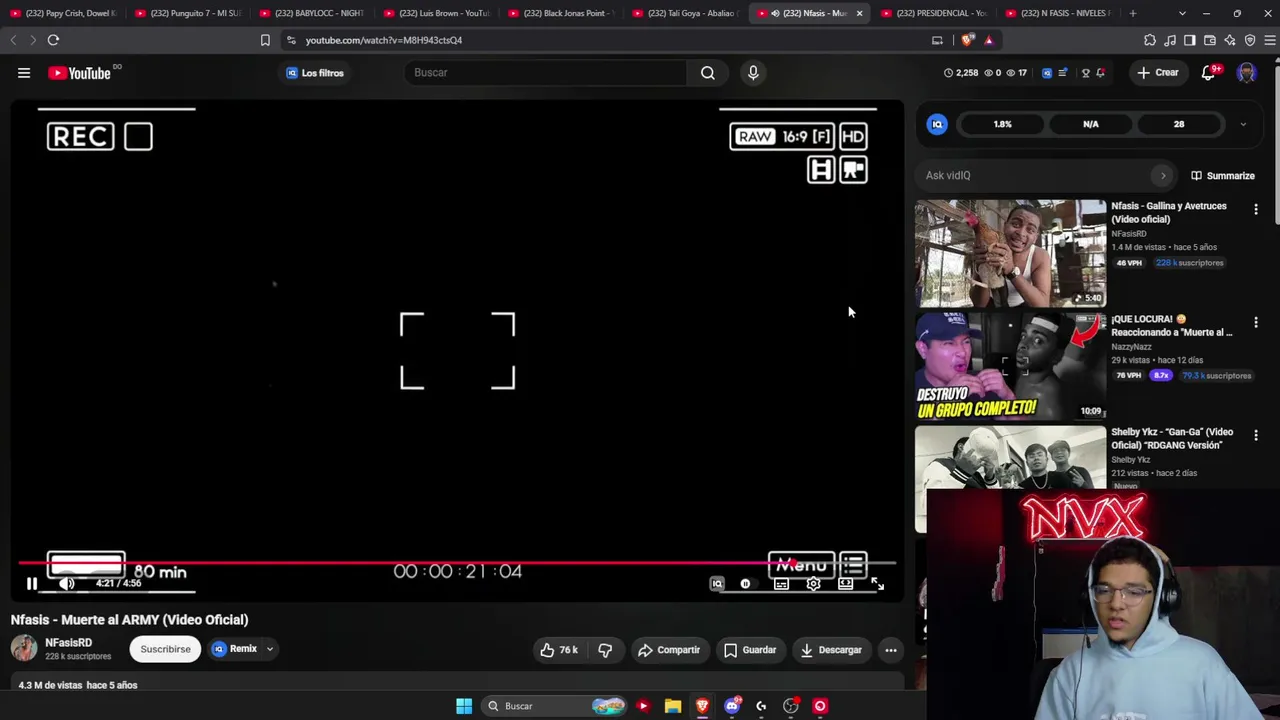Switch to the Tali Goya - Abaliao tab
1280x720 pixels.
click(x=685, y=13)
